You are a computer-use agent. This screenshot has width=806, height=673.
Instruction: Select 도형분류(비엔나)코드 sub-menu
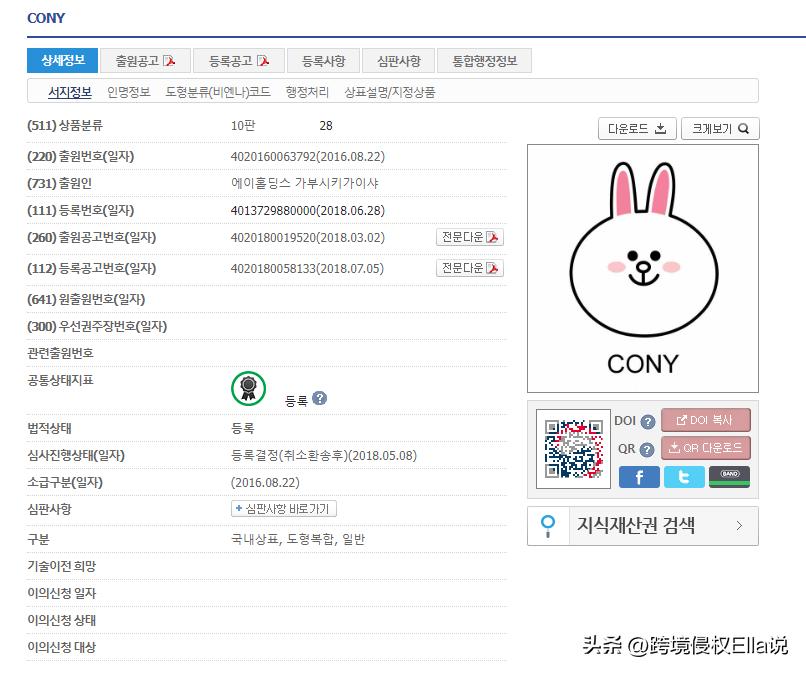[x=218, y=92]
